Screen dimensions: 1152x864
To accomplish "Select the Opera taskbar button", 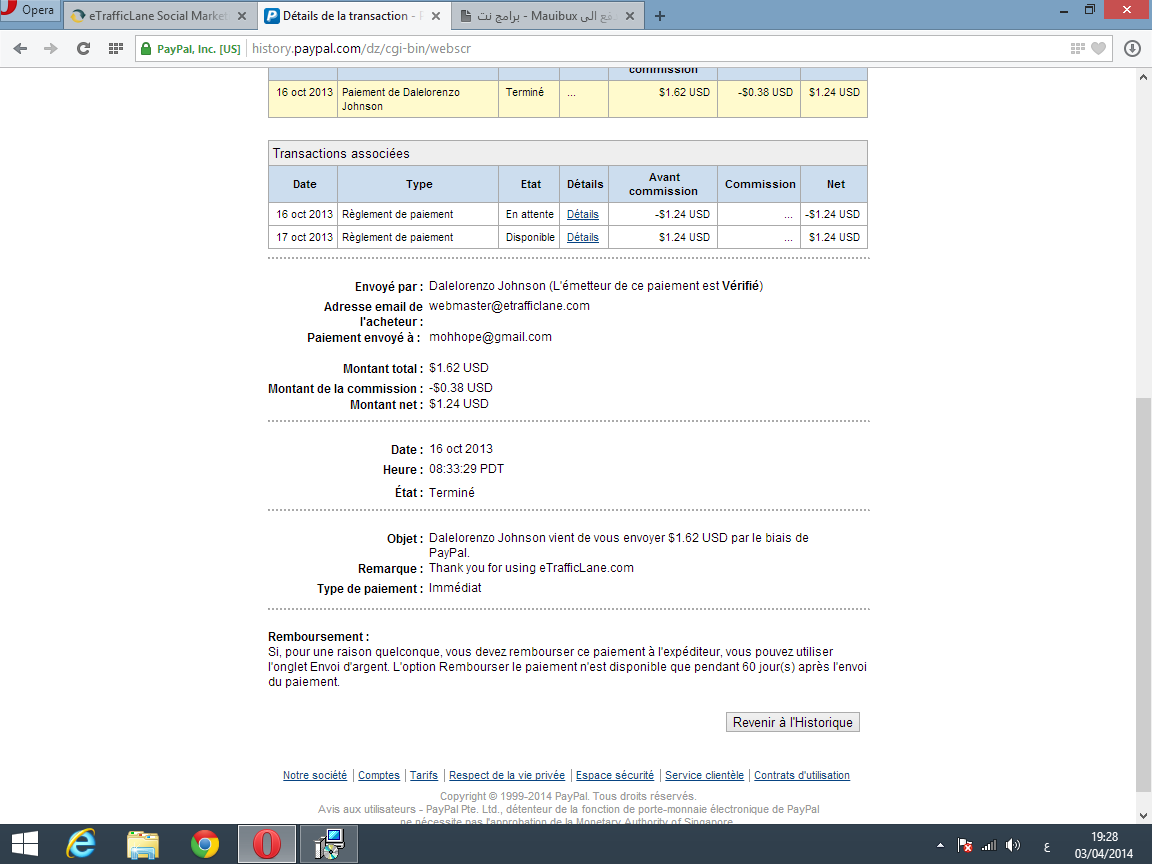I will pos(267,844).
